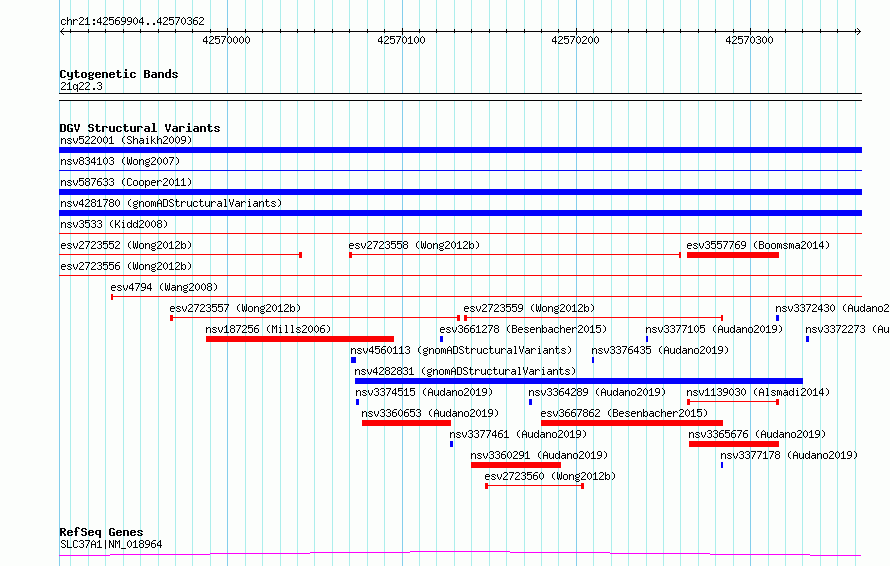This screenshot has width=890, height=566.
Task: Open the esv2723556 (Wong2012b) variant label
Action: [126, 266]
